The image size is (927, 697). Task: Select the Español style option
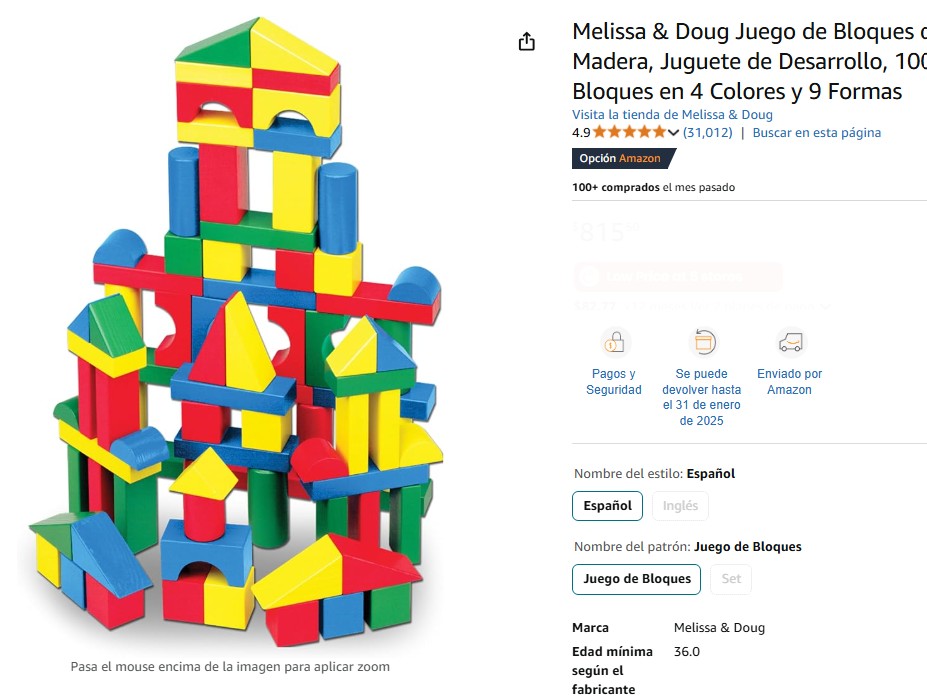coord(607,506)
